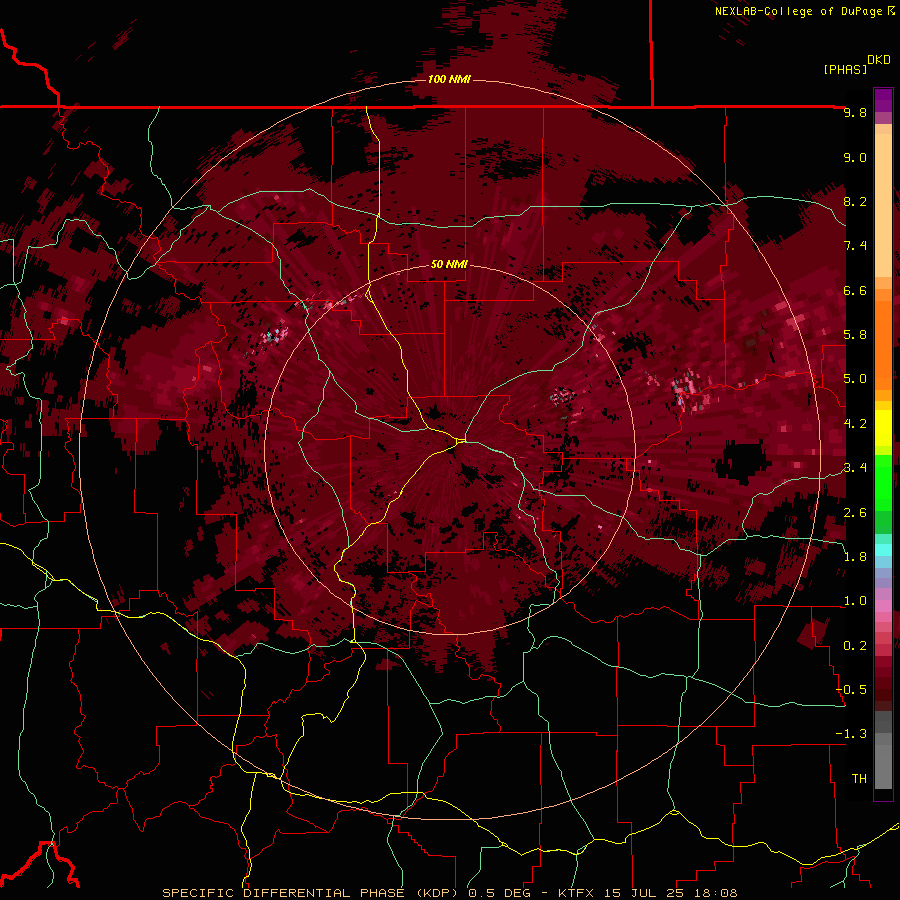
Task: Pick the pink color bar segment near 1.0
Action: 883,604
